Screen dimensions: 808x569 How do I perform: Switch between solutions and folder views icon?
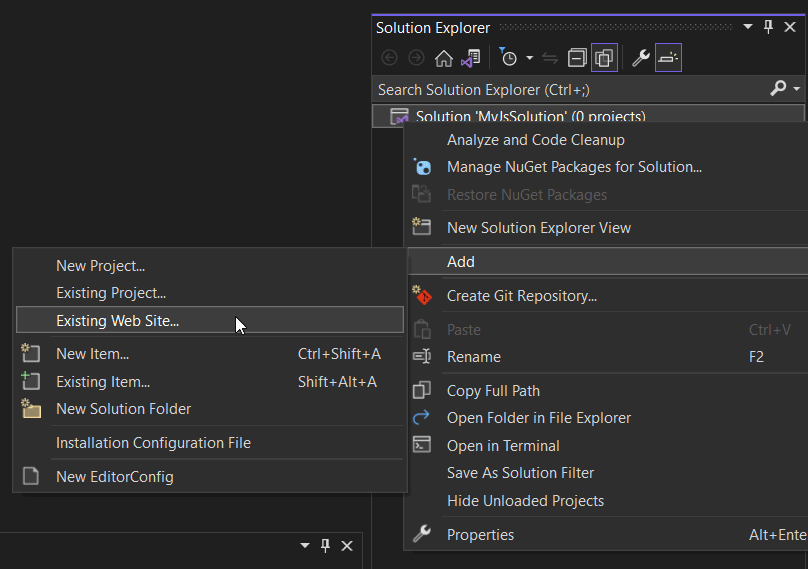pyautogui.click(x=471, y=58)
